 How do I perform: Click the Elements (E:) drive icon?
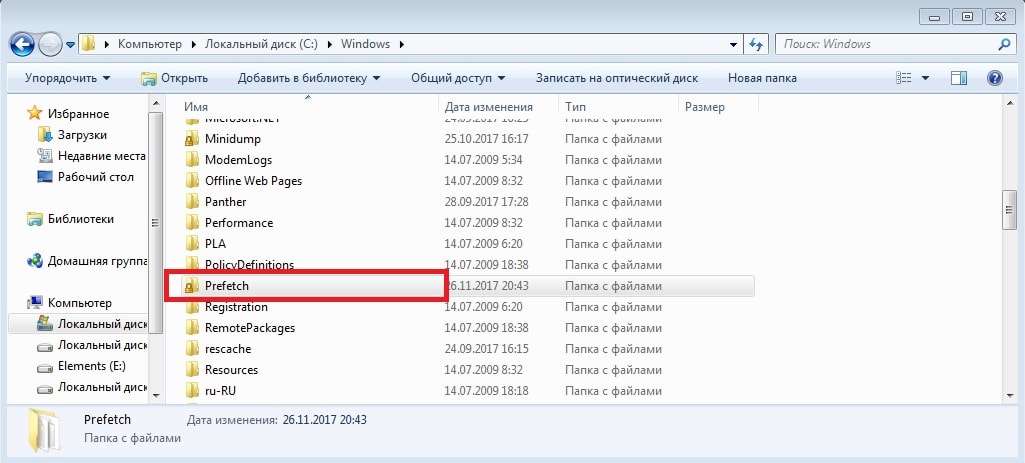coord(44,366)
